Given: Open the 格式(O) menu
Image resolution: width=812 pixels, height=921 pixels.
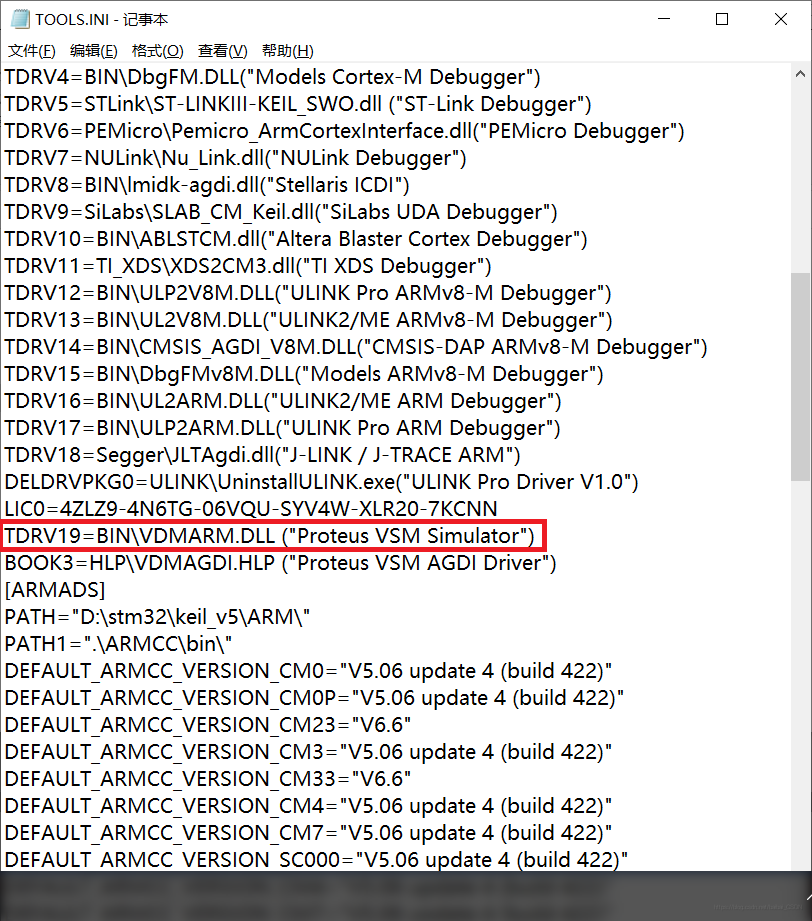Looking at the screenshot, I should tap(157, 51).
